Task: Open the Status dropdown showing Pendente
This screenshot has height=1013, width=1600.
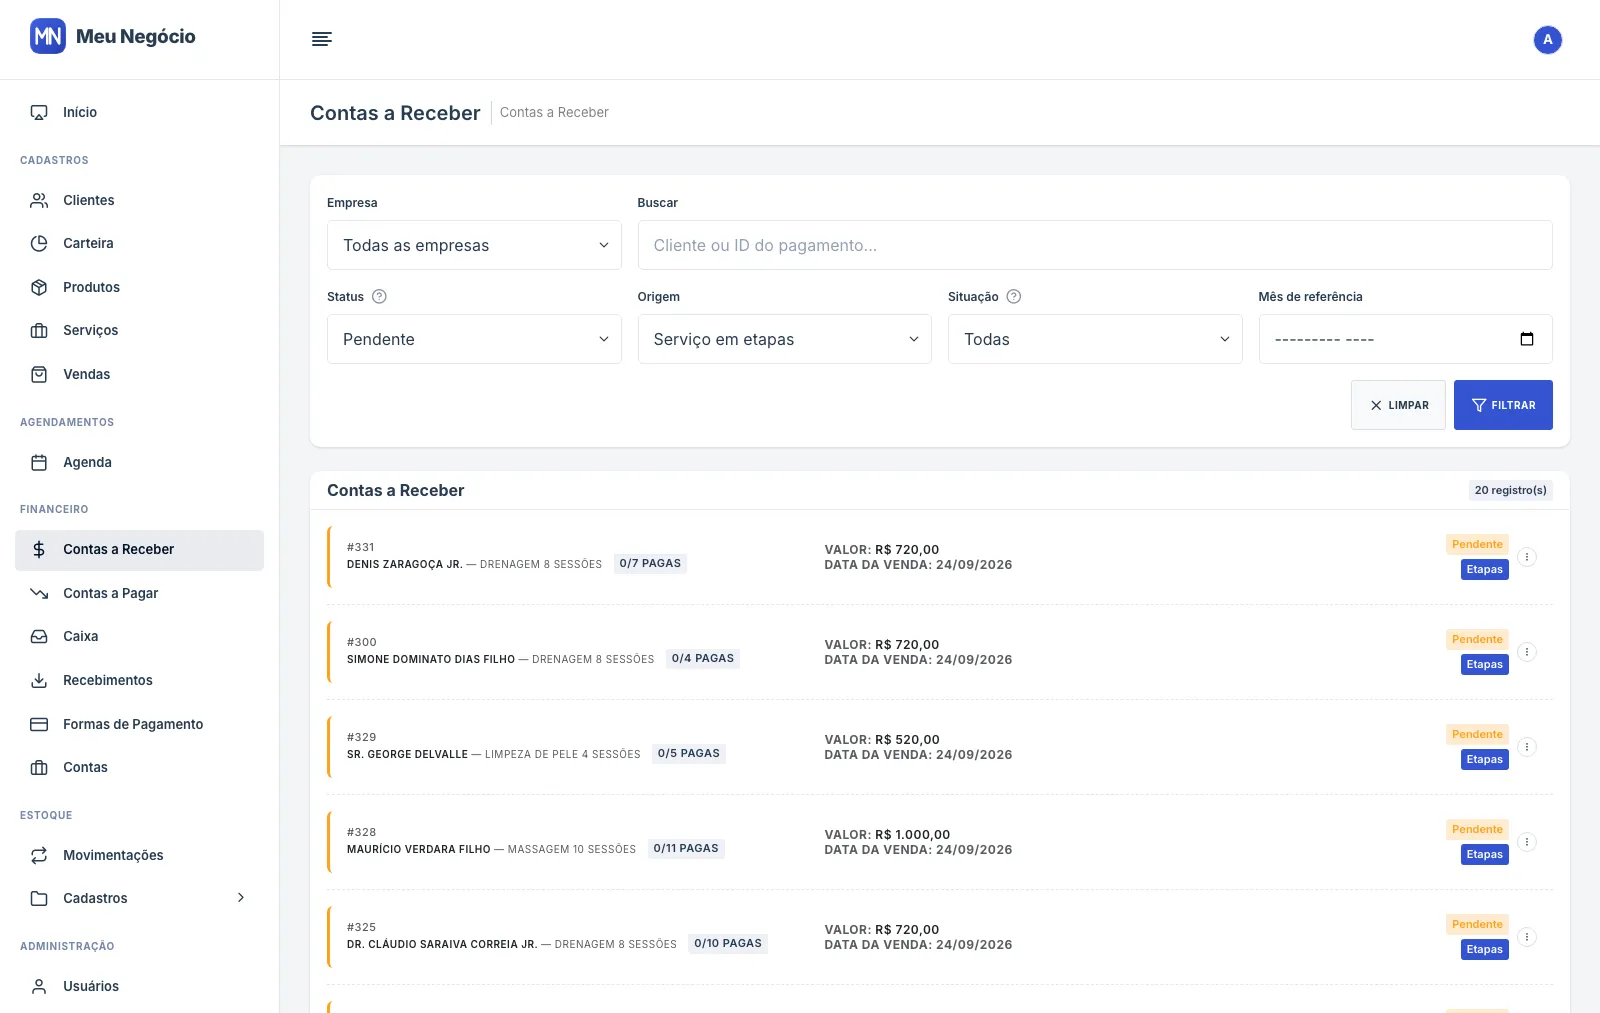Action: [x=474, y=339]
